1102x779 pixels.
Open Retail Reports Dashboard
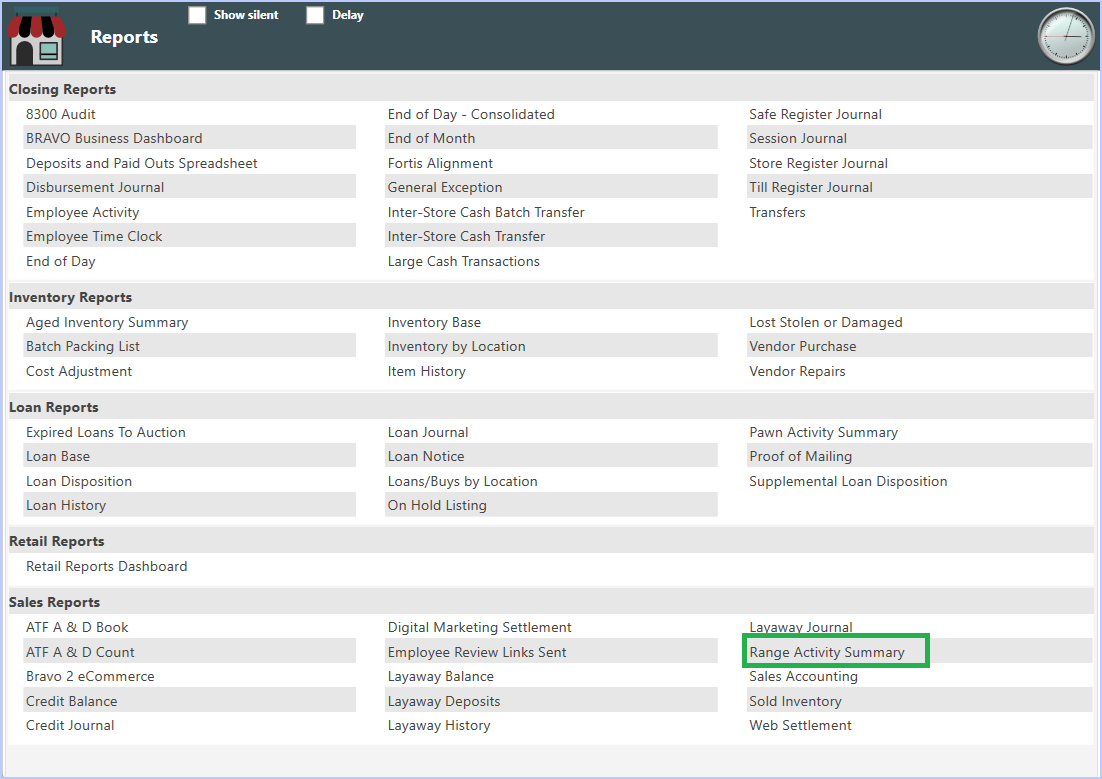pyautogui.click(x=106, y=567)
